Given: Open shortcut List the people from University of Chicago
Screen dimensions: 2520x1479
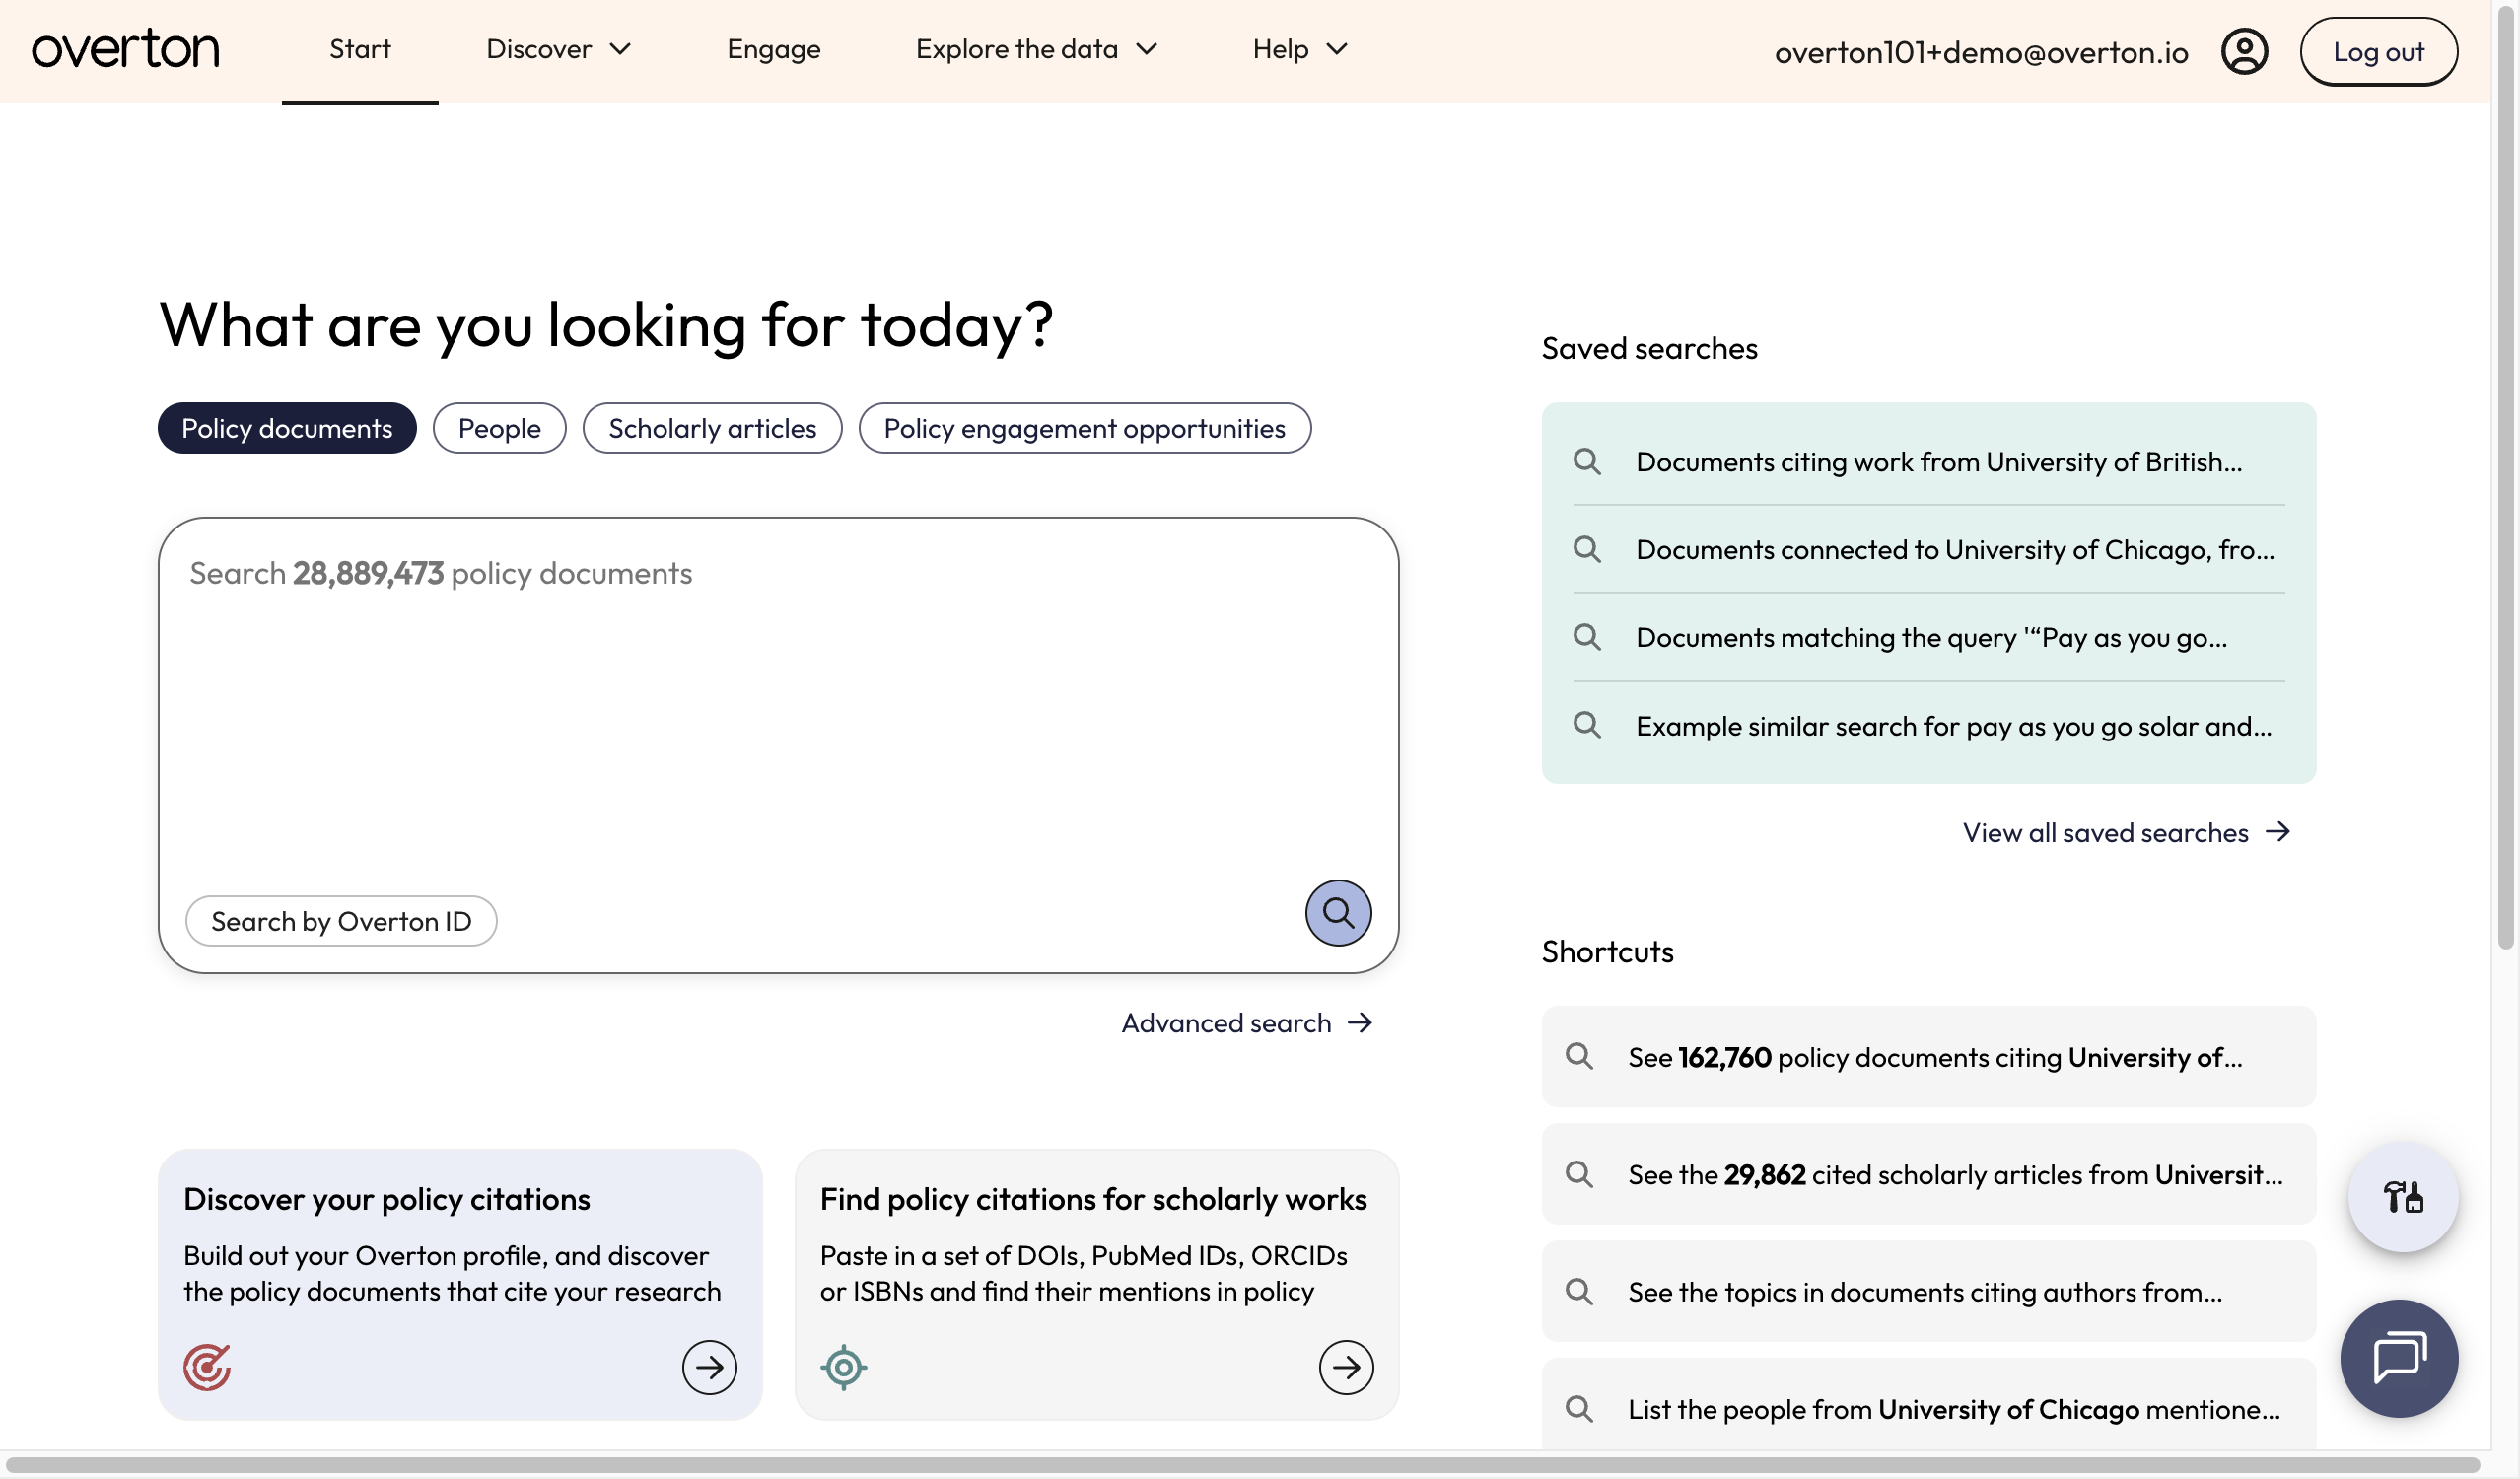Looking at the screenshot, I should [1928, 1405].
